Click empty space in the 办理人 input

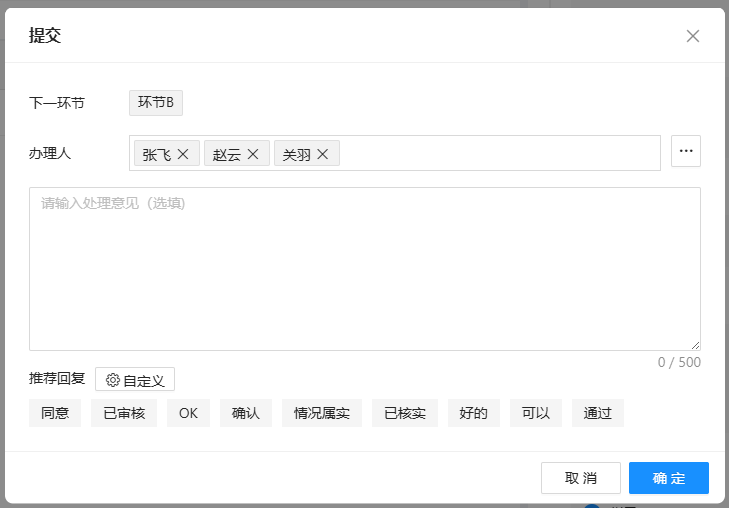tap(500, 153)
